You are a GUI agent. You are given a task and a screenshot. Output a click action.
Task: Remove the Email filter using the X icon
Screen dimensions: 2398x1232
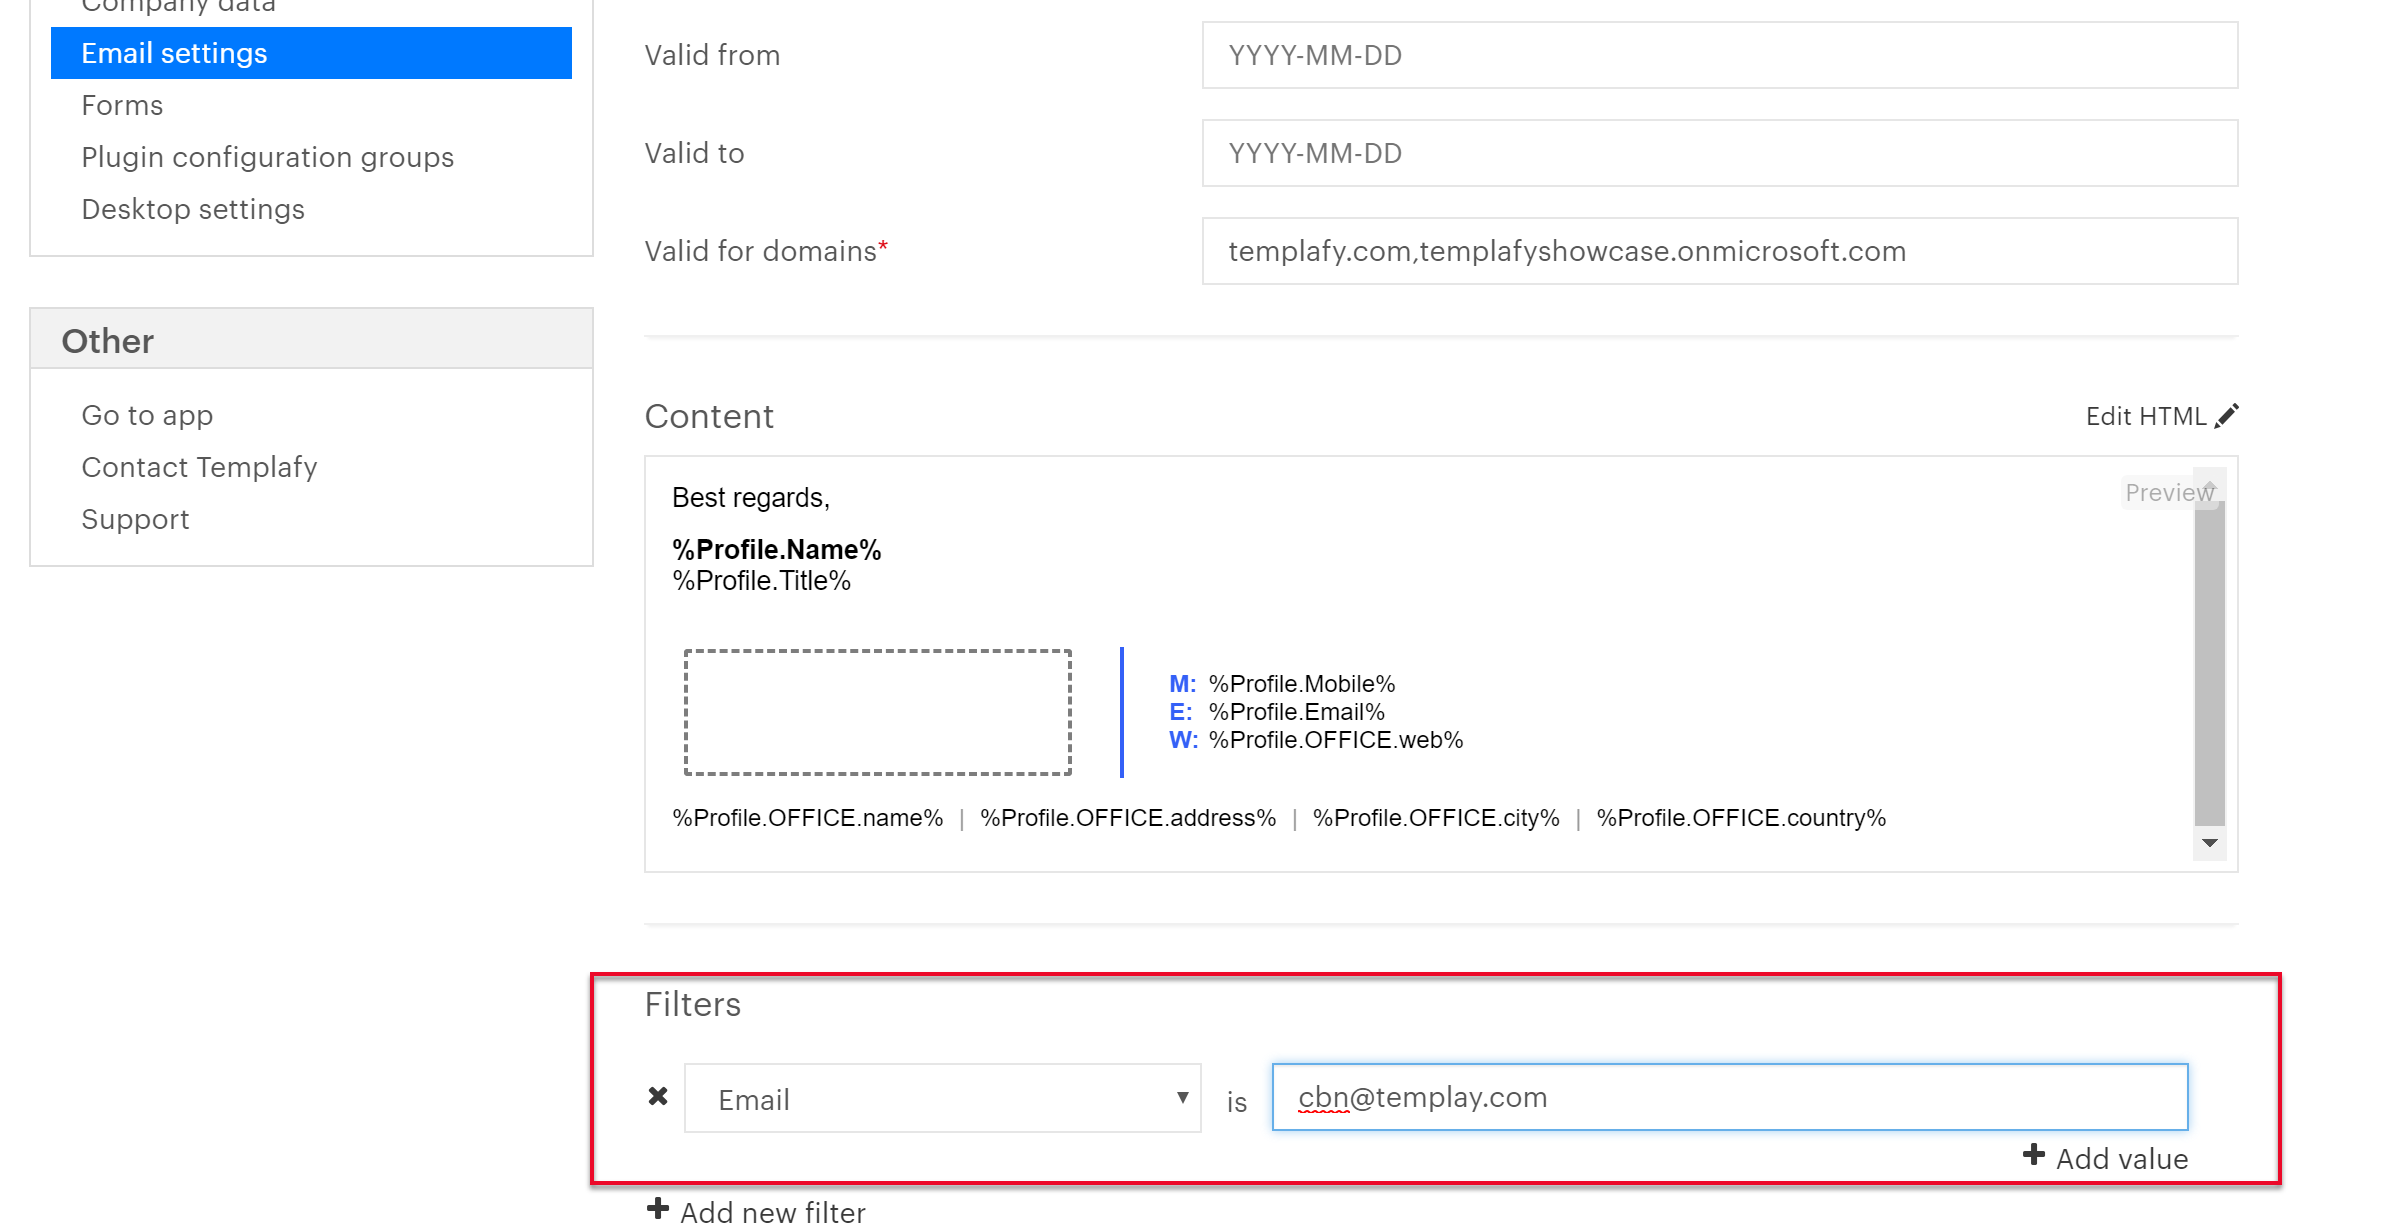pyautogui.click(x=658, y=1096)
